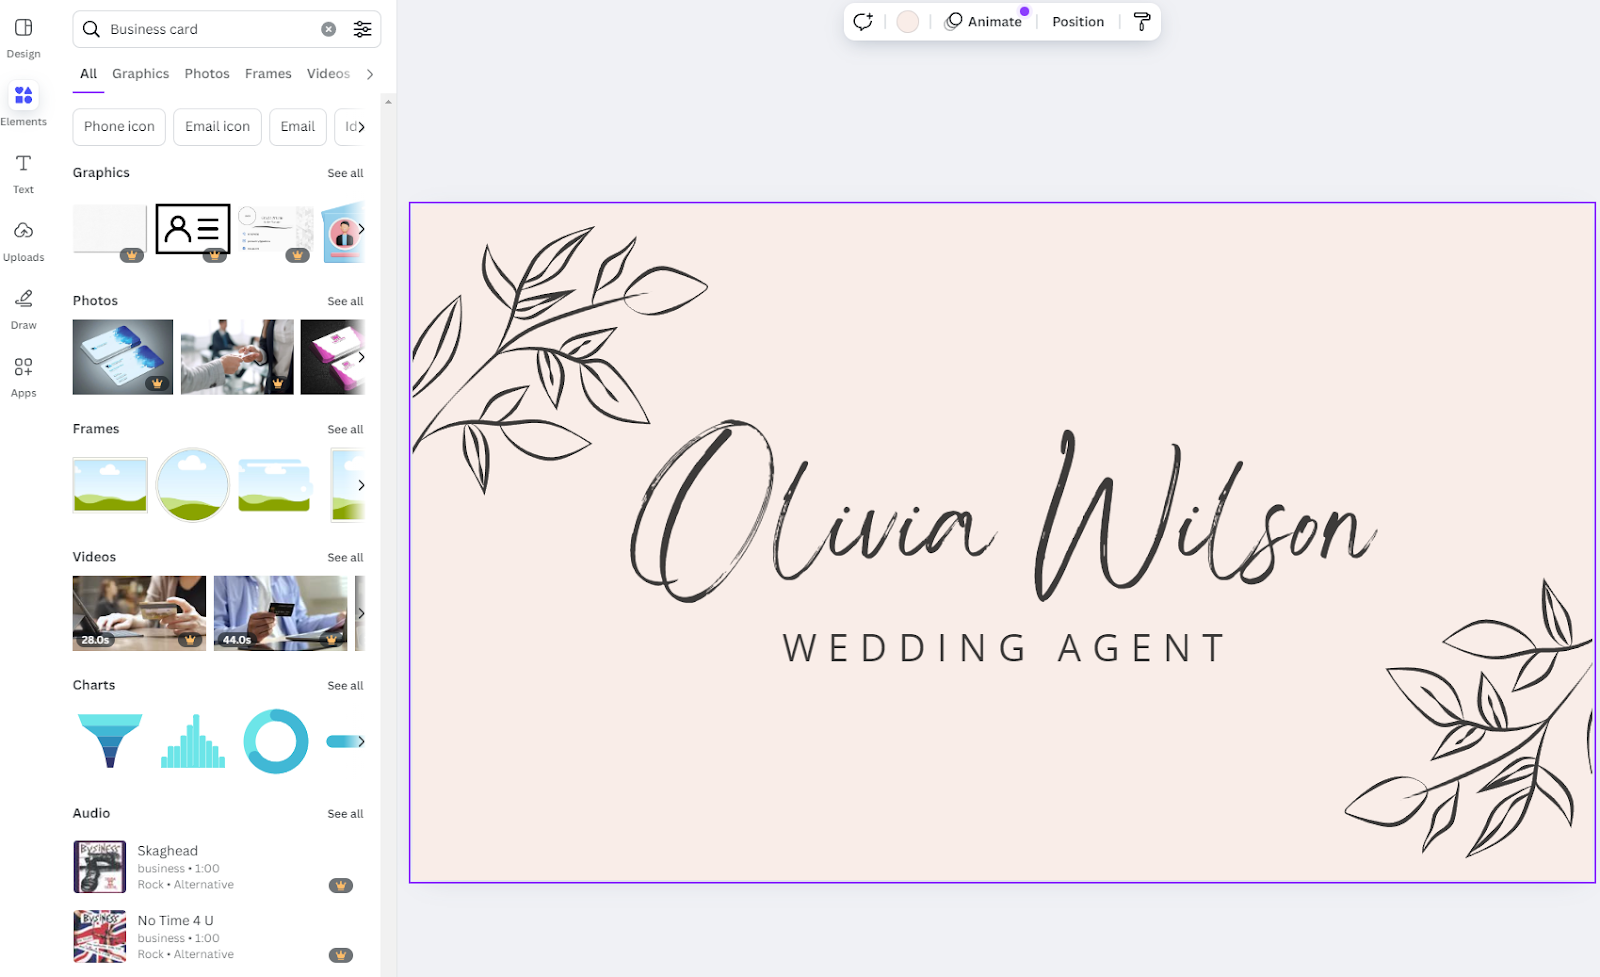This screenshot has width=1600, height=977.
Task: Open the Design panel
Action: [x=23, y=36]
